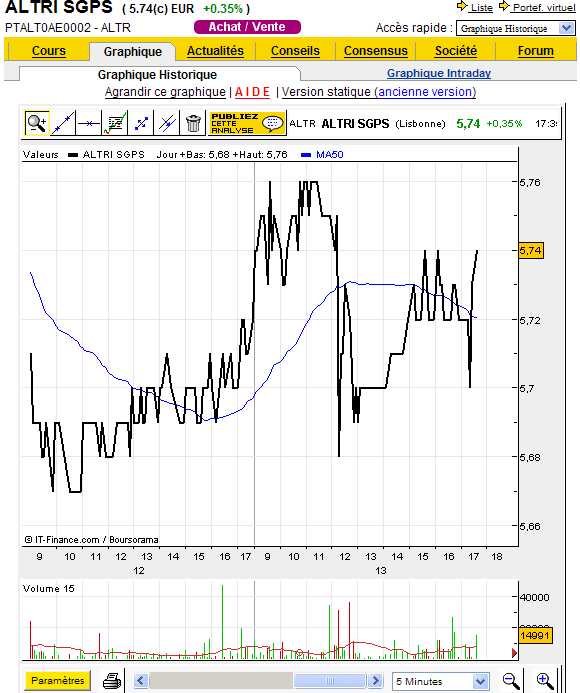Open the Conseils tab

pos(295,51)
